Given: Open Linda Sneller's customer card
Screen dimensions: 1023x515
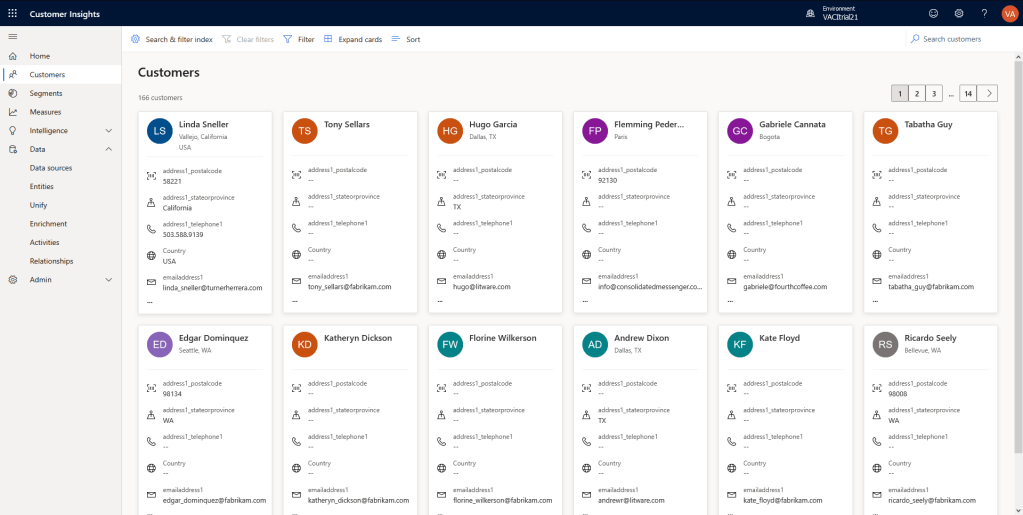Looking at the screenshot, I should 202,125.
